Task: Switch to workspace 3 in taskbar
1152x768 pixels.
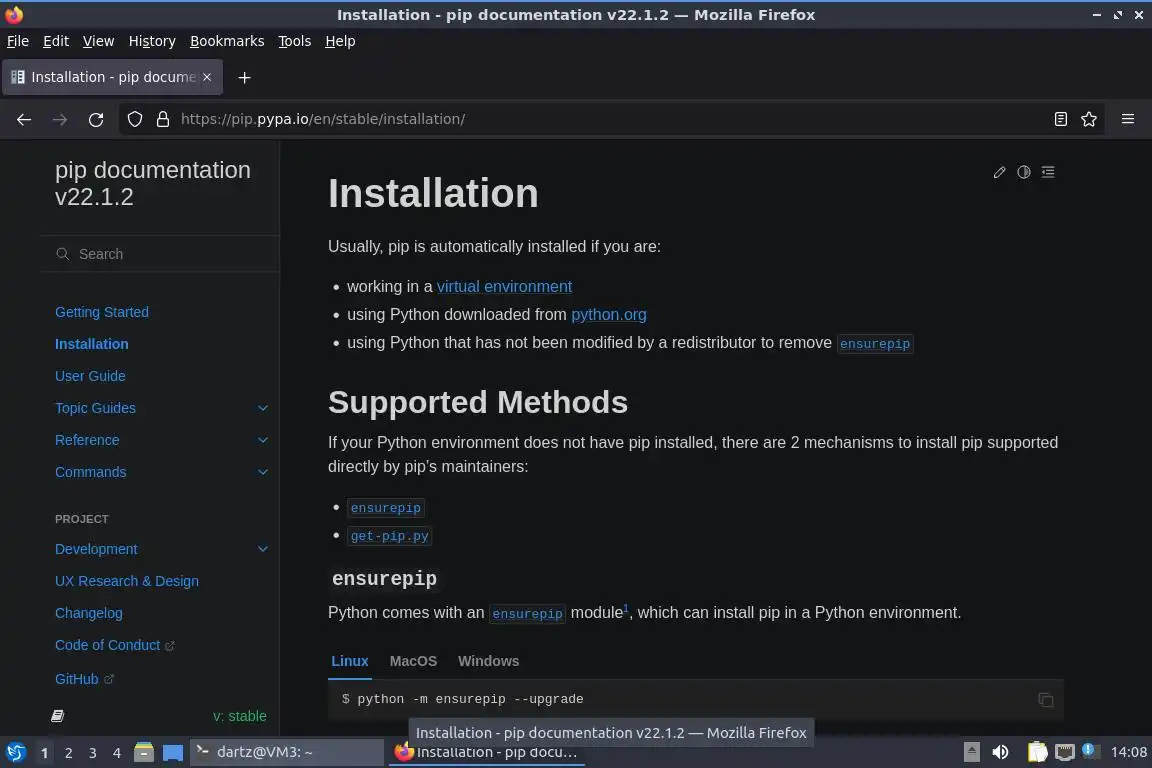Action: click(93, 753)
